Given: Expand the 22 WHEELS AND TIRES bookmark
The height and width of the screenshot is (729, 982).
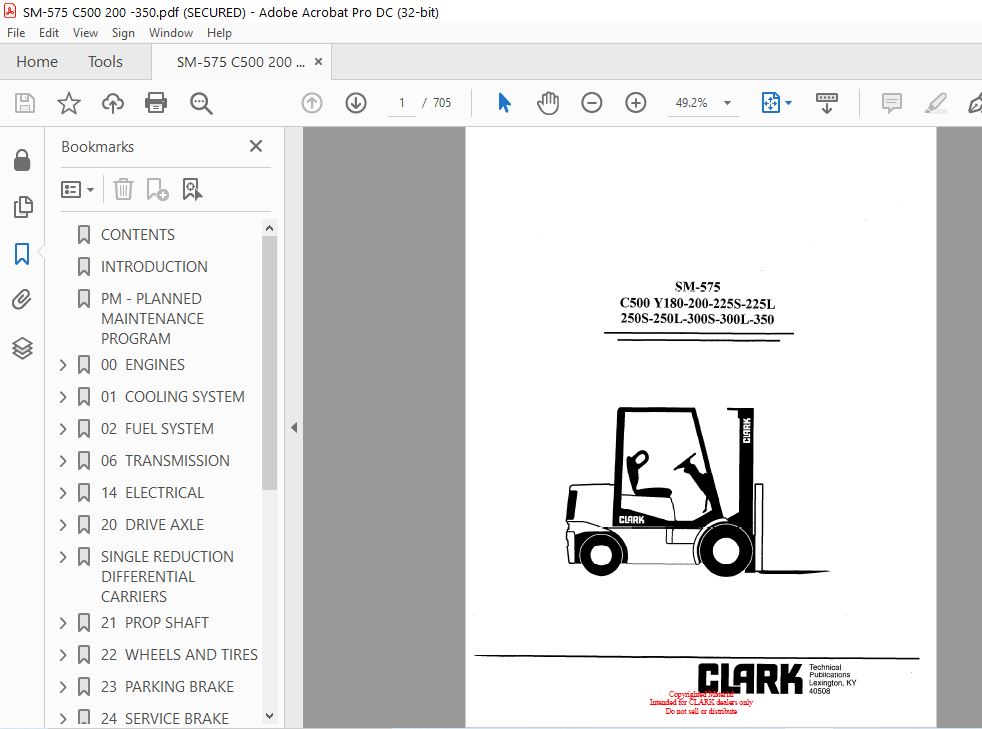Looking at the screenshot, I should pyautogui.click(x=63, y=654).
